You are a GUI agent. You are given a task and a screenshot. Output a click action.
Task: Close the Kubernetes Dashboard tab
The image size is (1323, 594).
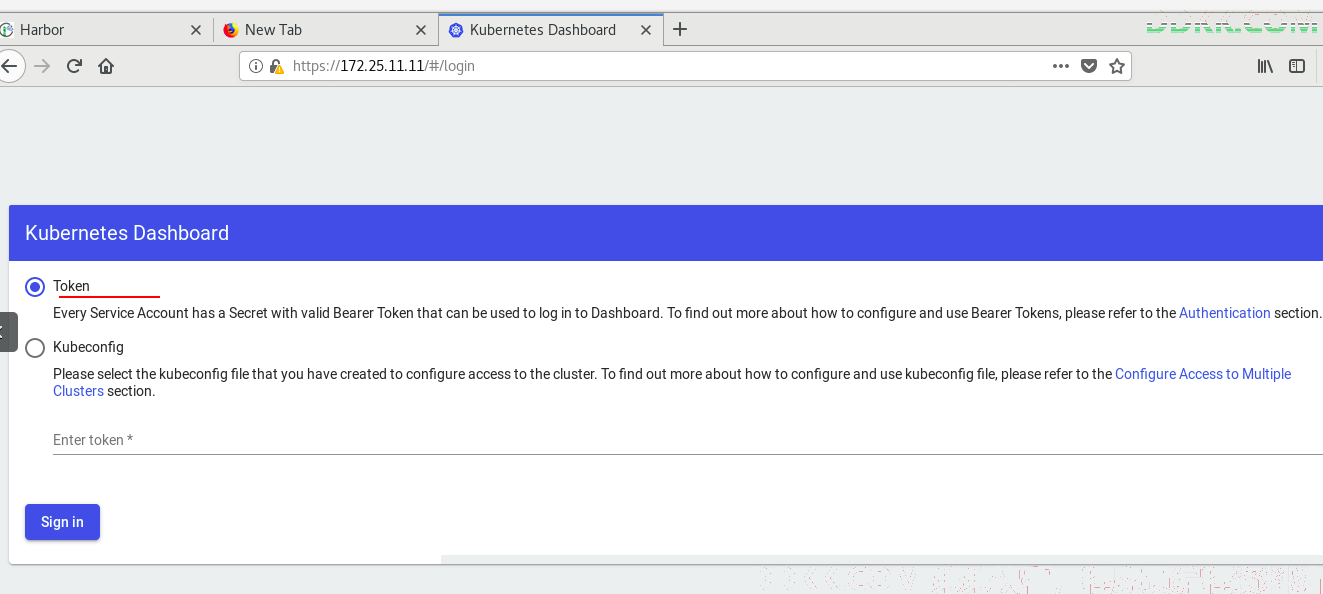pos(646,30)
